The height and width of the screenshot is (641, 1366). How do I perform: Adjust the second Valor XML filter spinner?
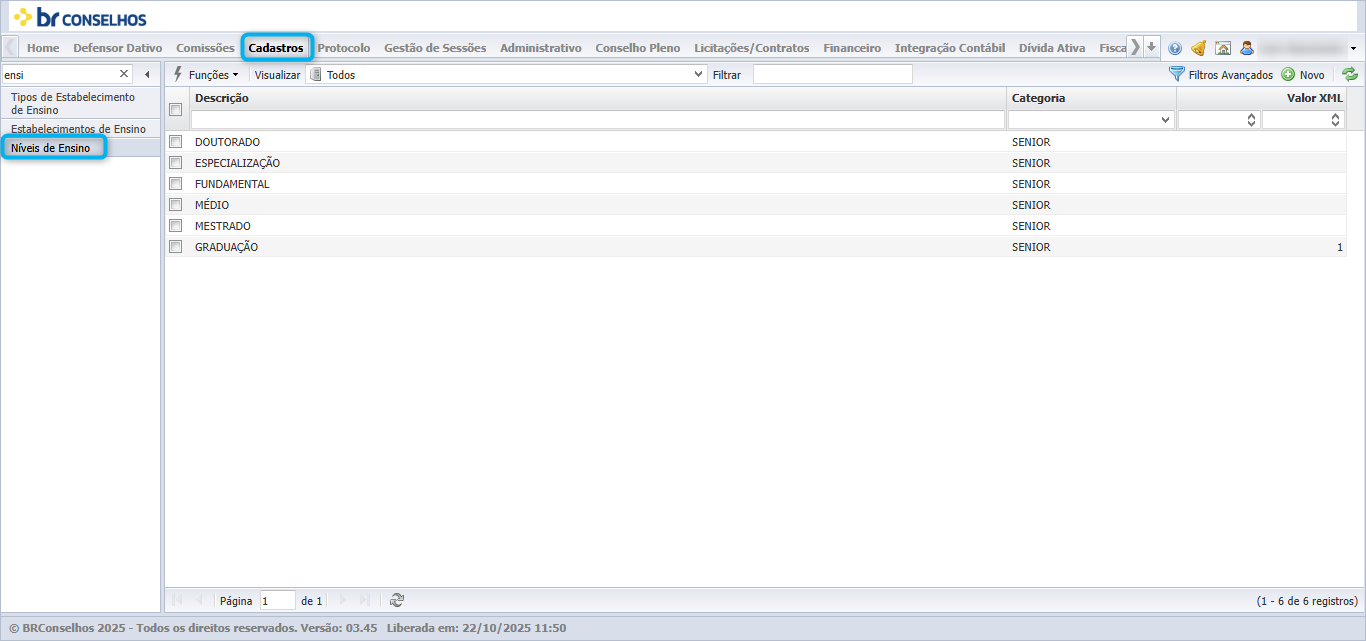click(x=1335, y=120)
